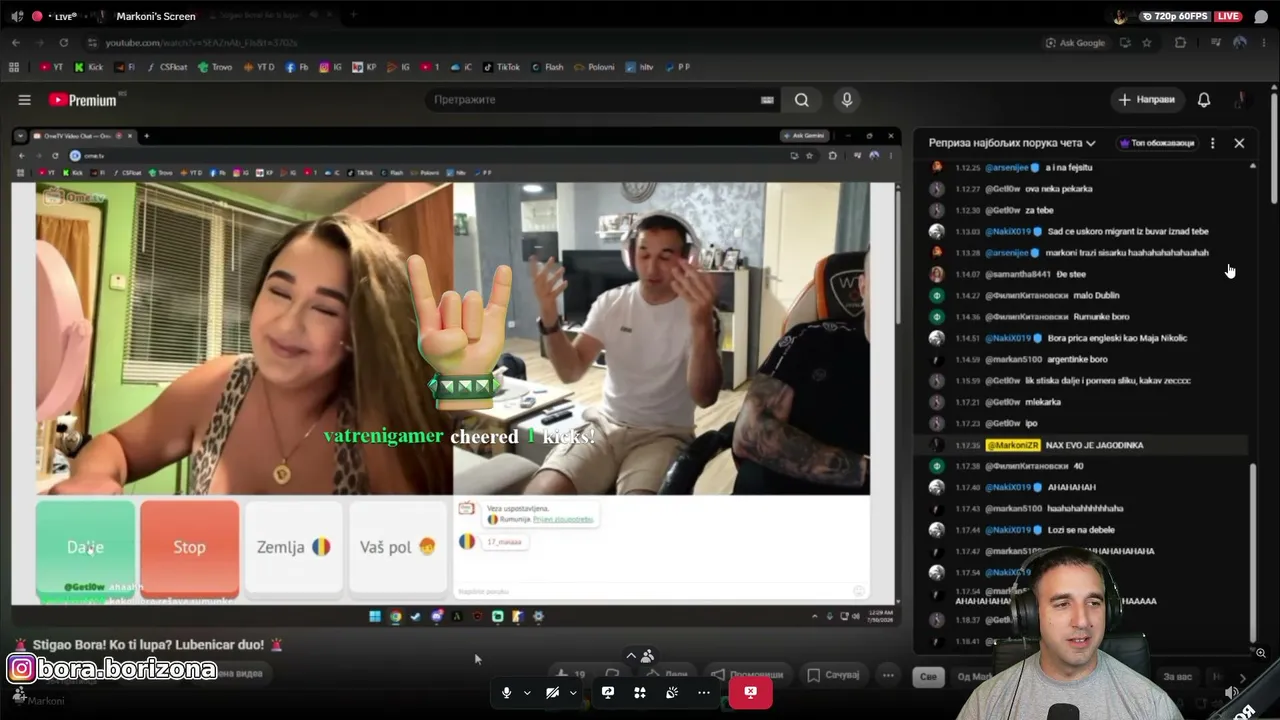Image resolution: width=1280 pixels, height=720 pixels.
Task: Reload the page with the refresh icon
Action: point(64,43)
